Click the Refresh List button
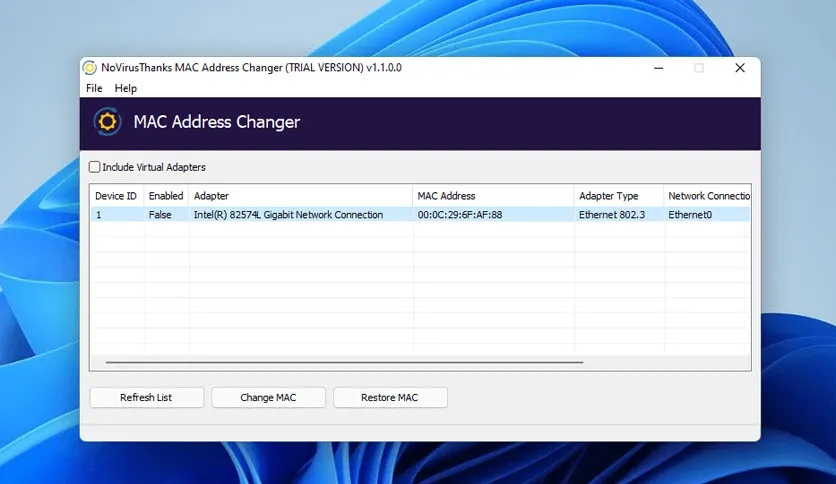 click(147, 398)
